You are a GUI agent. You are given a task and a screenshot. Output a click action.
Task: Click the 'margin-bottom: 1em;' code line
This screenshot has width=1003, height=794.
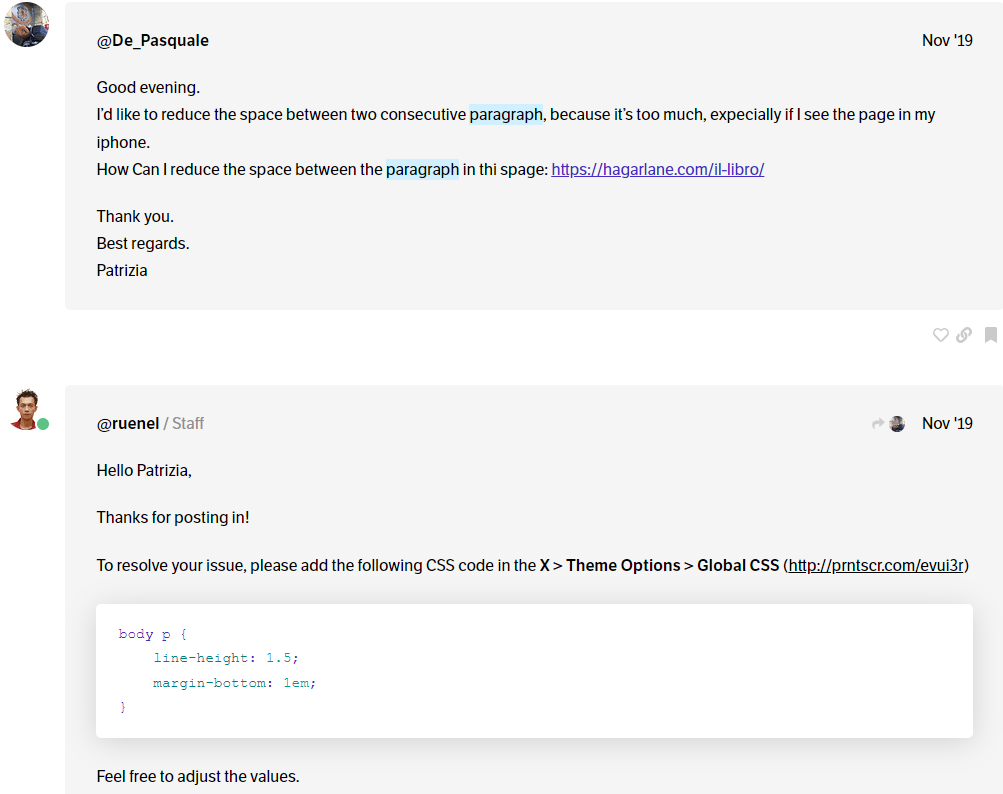[x=234, y=682]
